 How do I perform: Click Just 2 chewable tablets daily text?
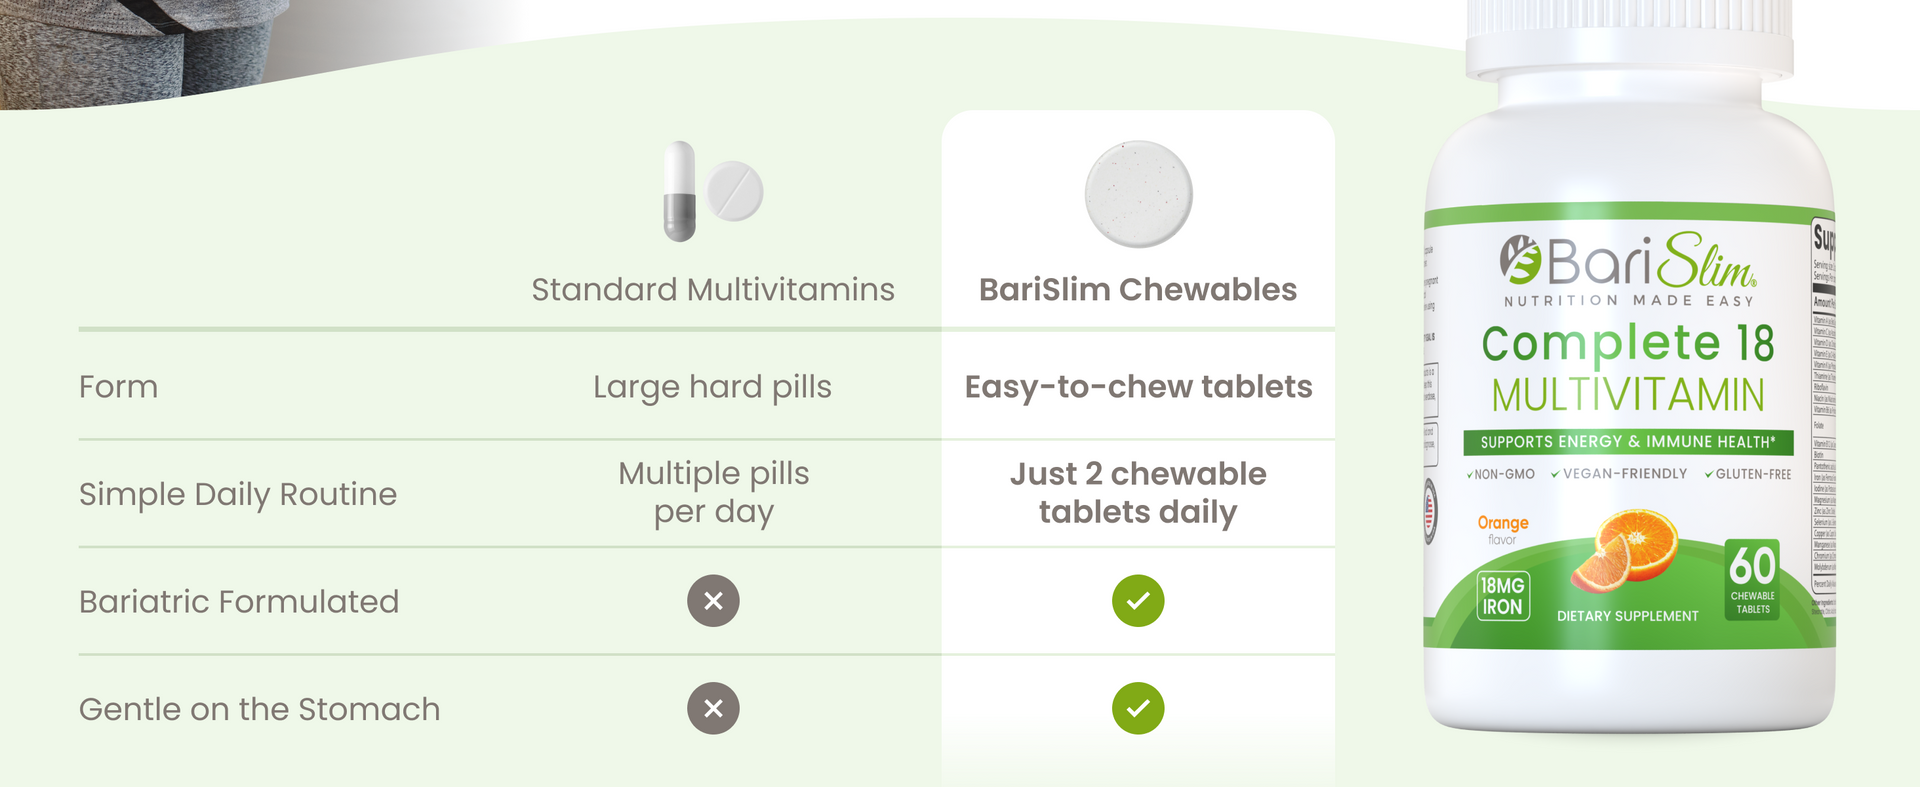[x=1138, y=493]
